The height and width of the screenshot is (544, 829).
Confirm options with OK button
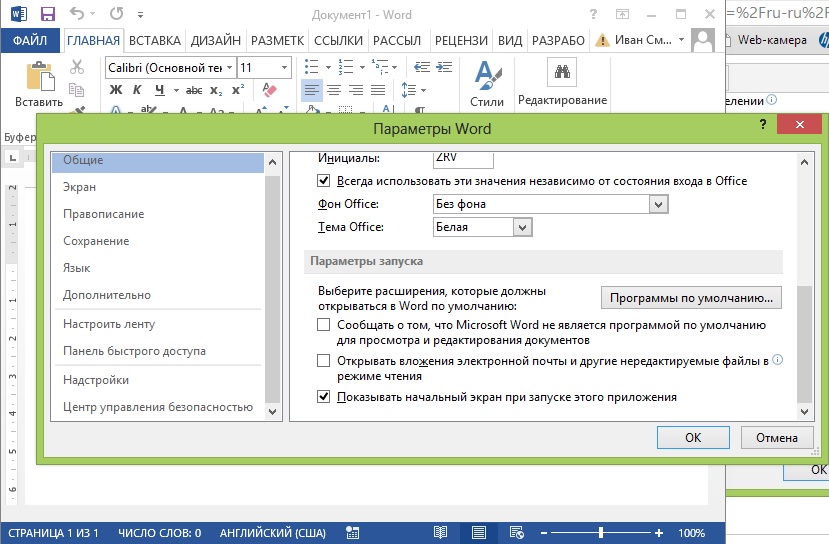click(693, 438)
